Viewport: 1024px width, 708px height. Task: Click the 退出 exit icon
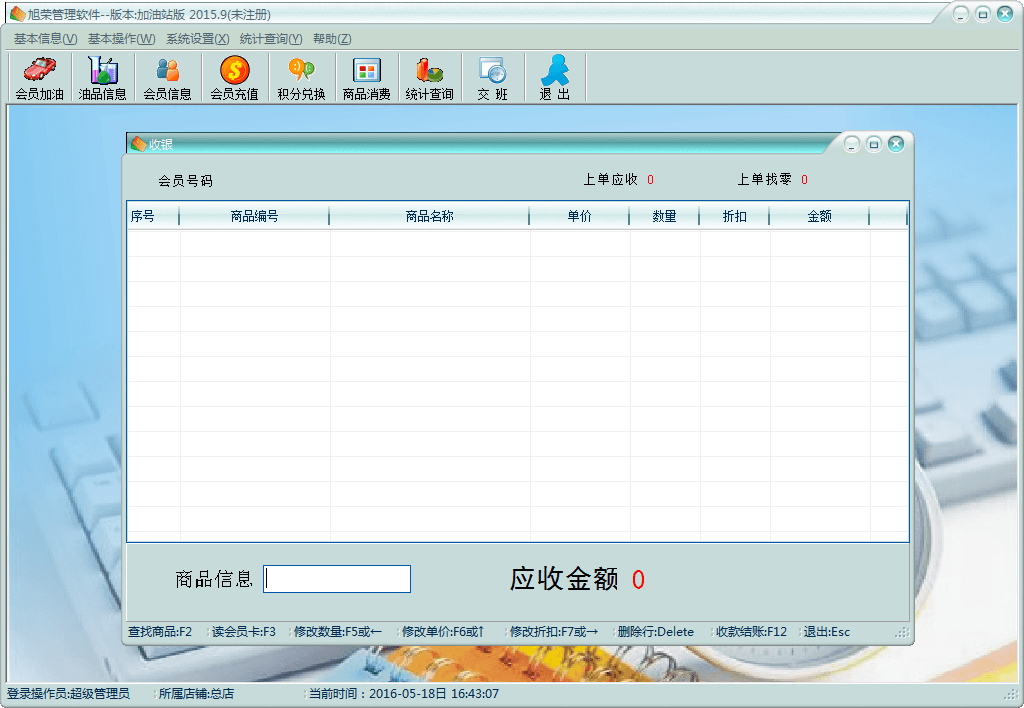[553, 77]
